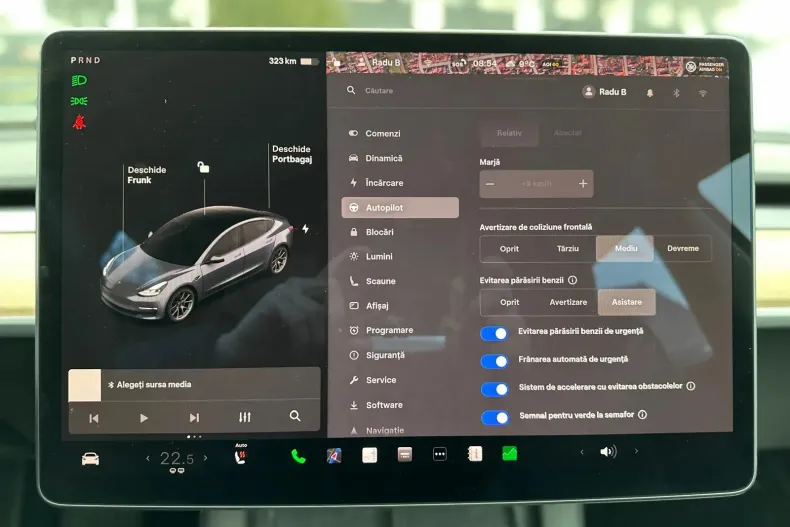
Task: Tap Deschide Frunk to open front trunk
Action: pyautogui.click(x=147, y=175)
